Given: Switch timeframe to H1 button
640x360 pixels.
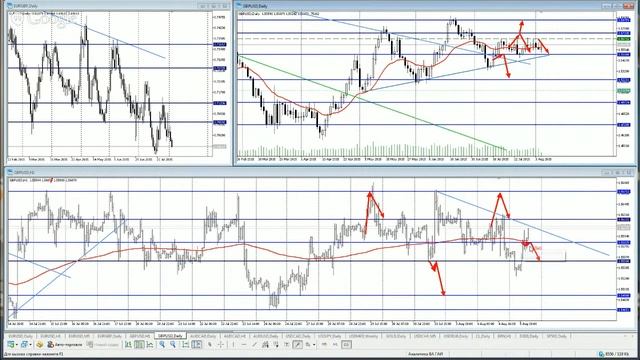Looking at the screenshot, I should [336, 344].
